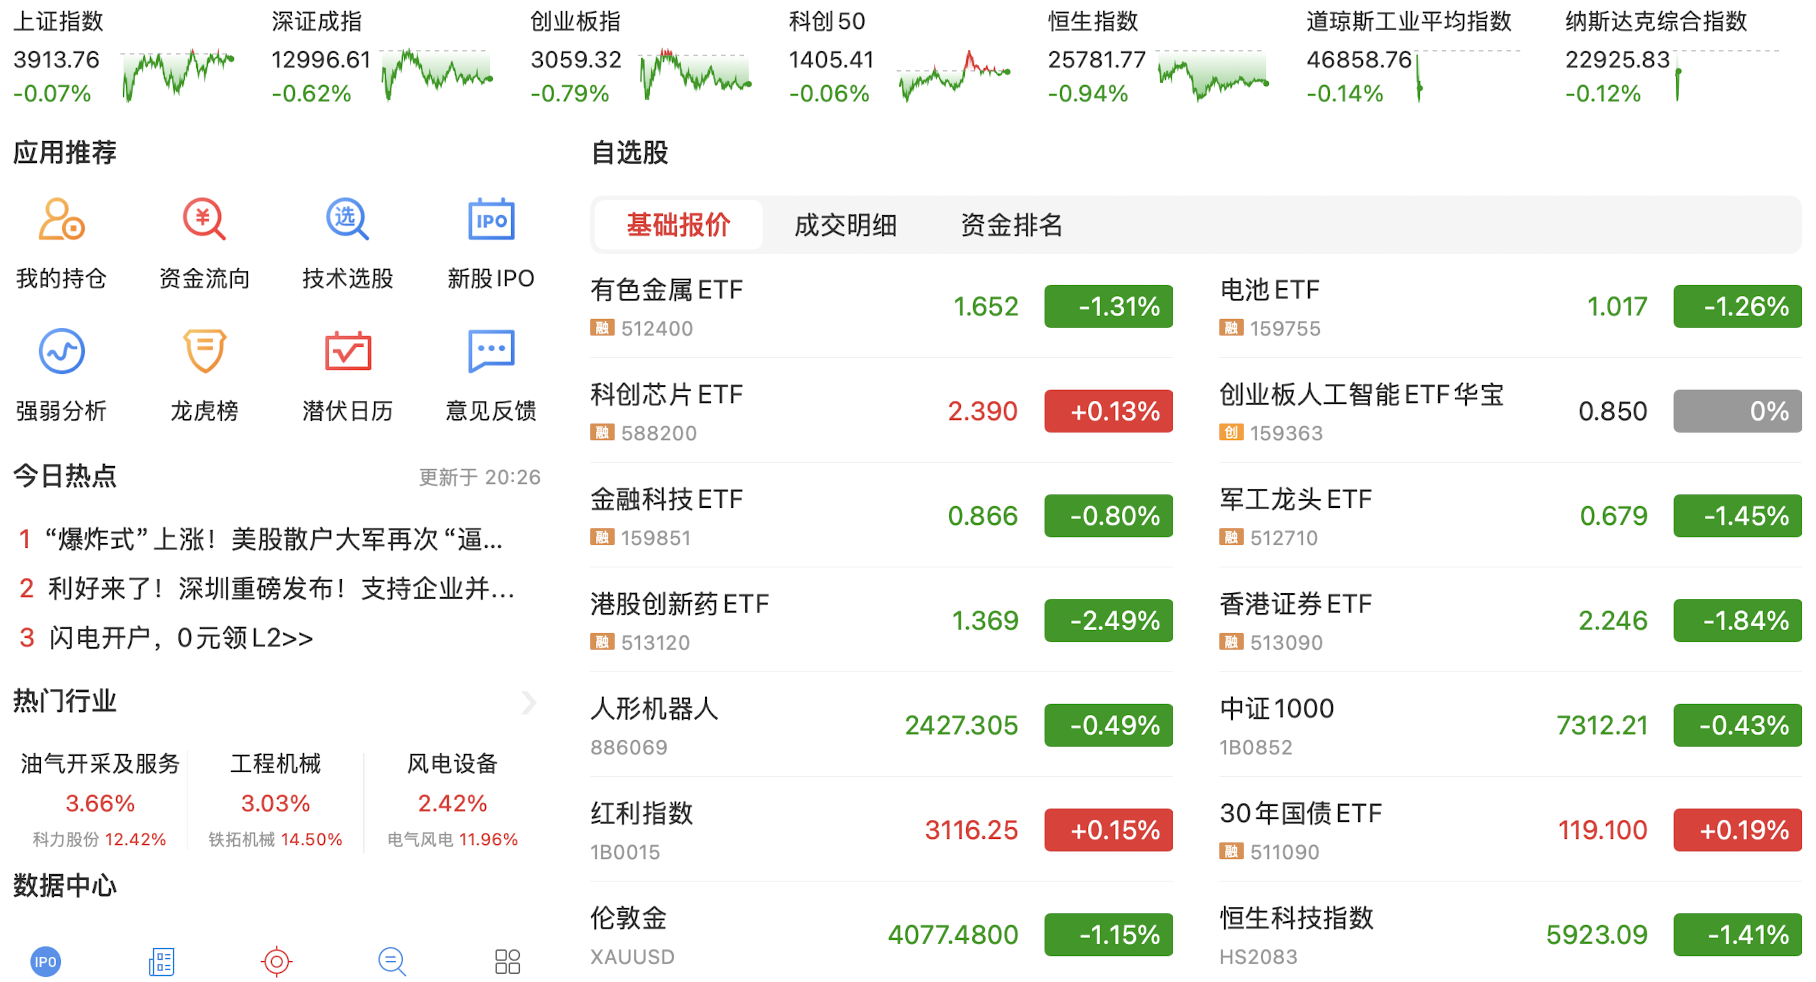The width and height of the screenshot is (1816, 982).
Task: Open 潜伏日历 calendar icon
Action: (x=347, y=352)
